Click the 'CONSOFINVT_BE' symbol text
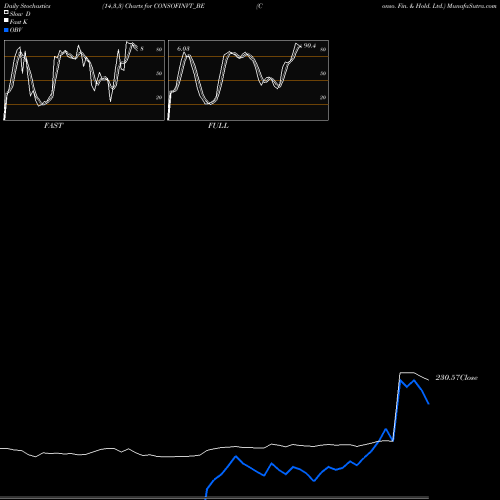Viewport: 500px width, 500px height. pyautogui.click(x=179, y=6)
